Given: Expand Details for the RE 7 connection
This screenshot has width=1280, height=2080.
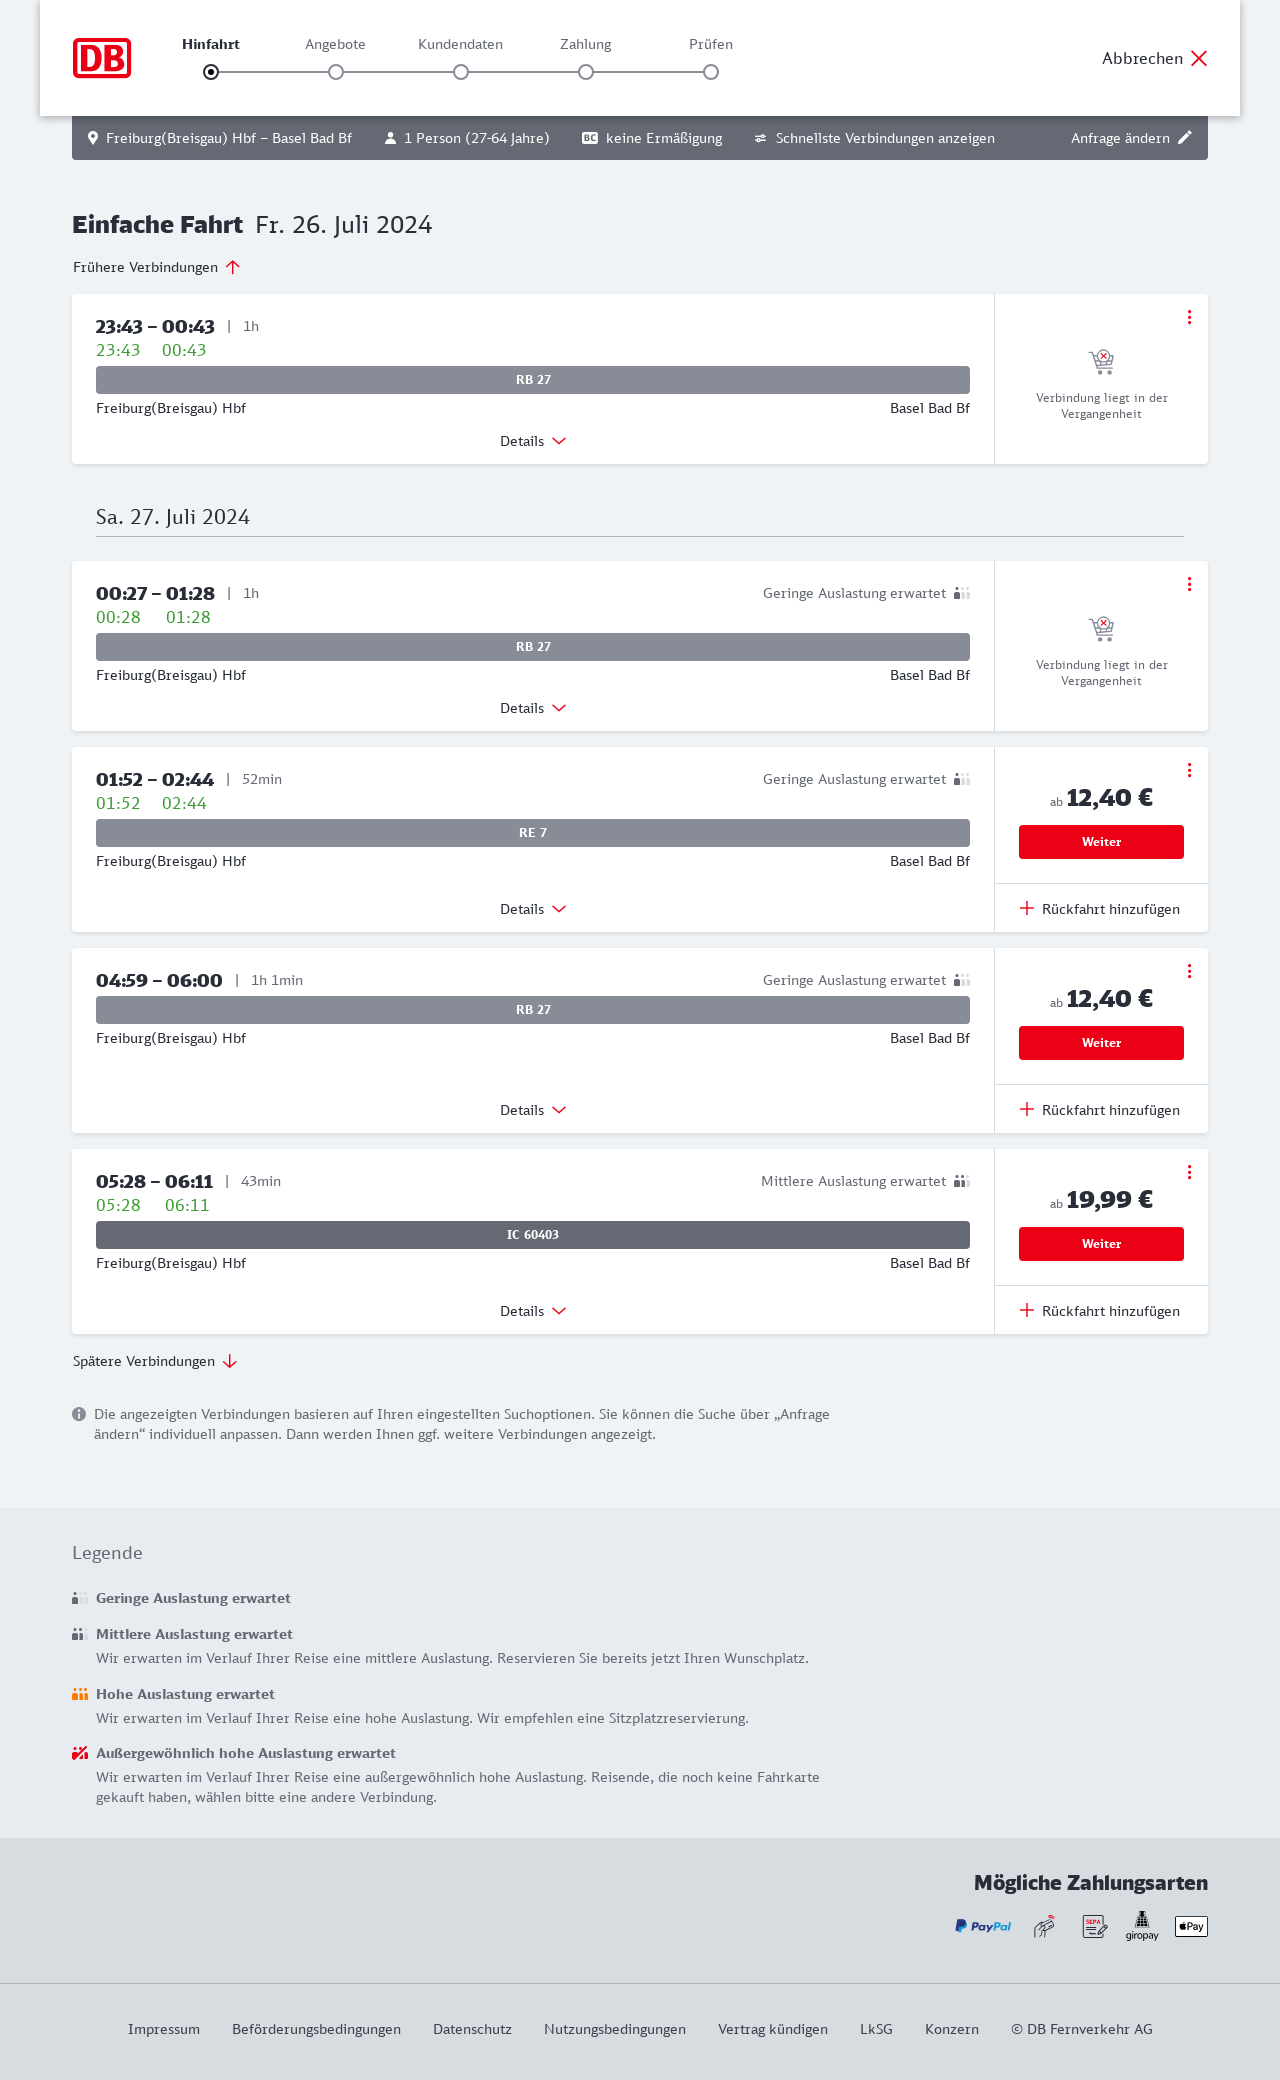Looking at the screenshot, I should 533,909.
